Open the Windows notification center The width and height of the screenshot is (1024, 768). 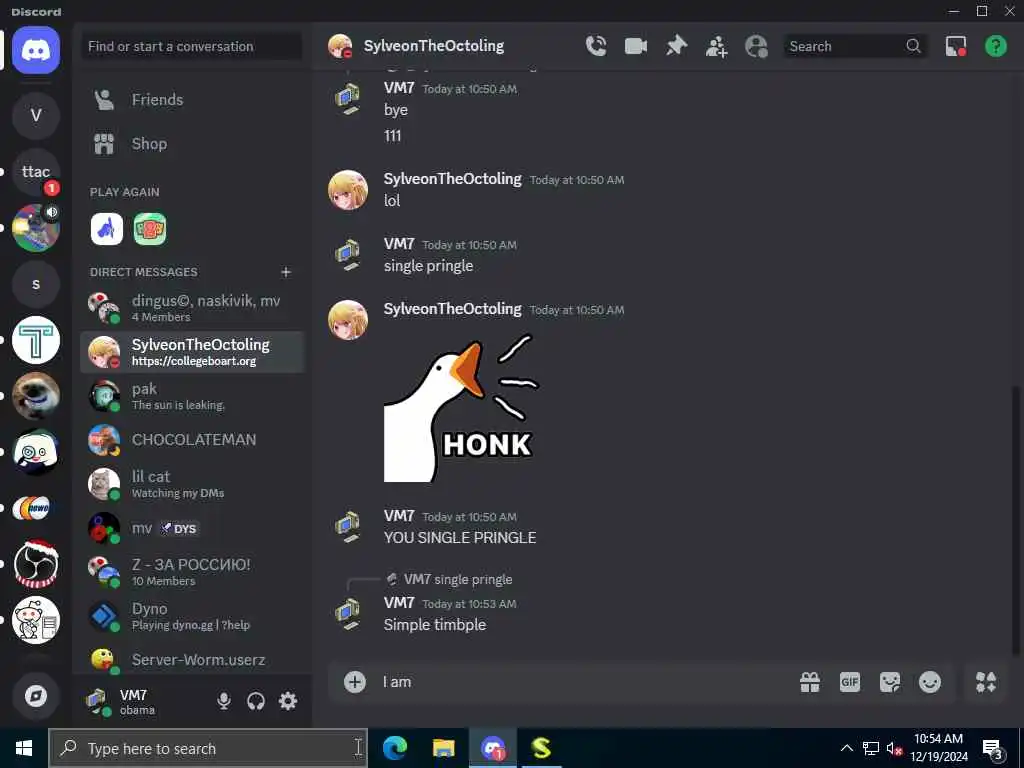tap(993, 749)
